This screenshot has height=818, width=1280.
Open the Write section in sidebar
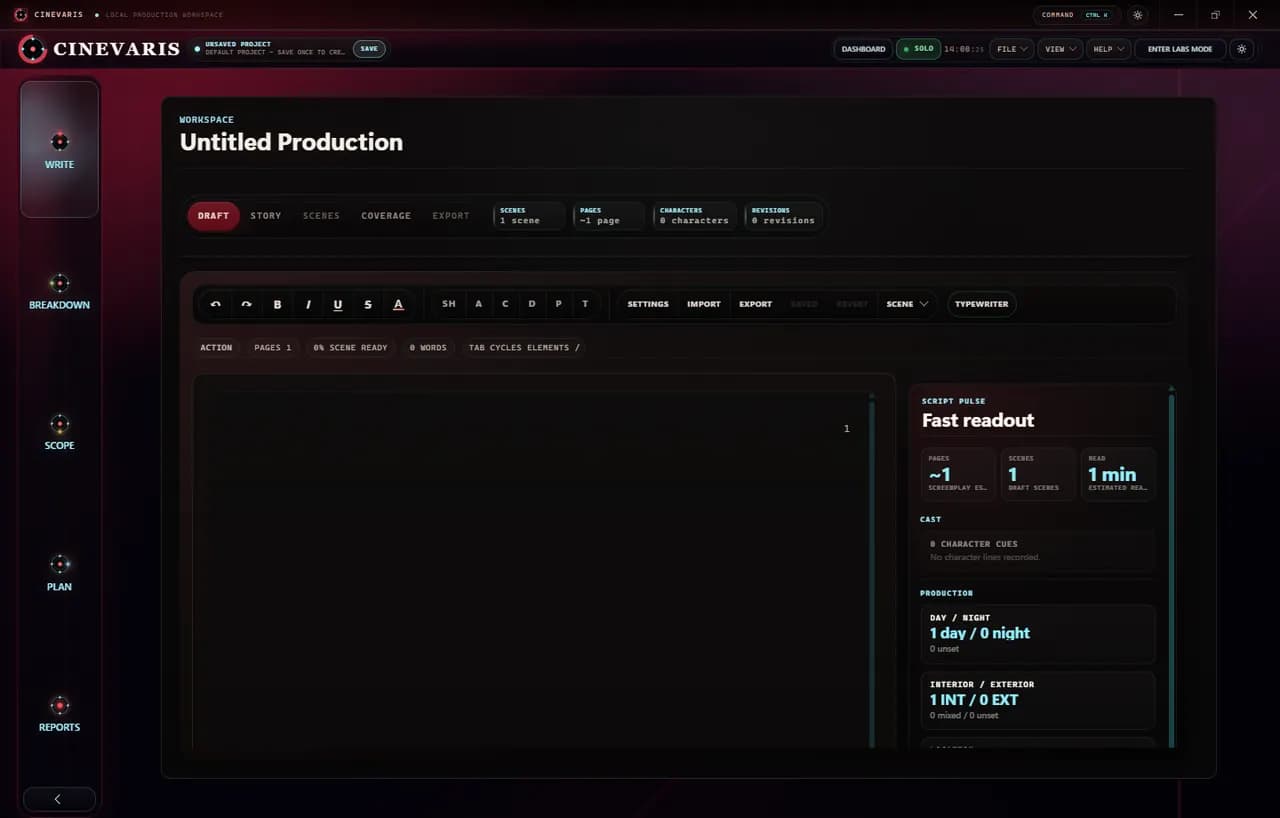59,149
